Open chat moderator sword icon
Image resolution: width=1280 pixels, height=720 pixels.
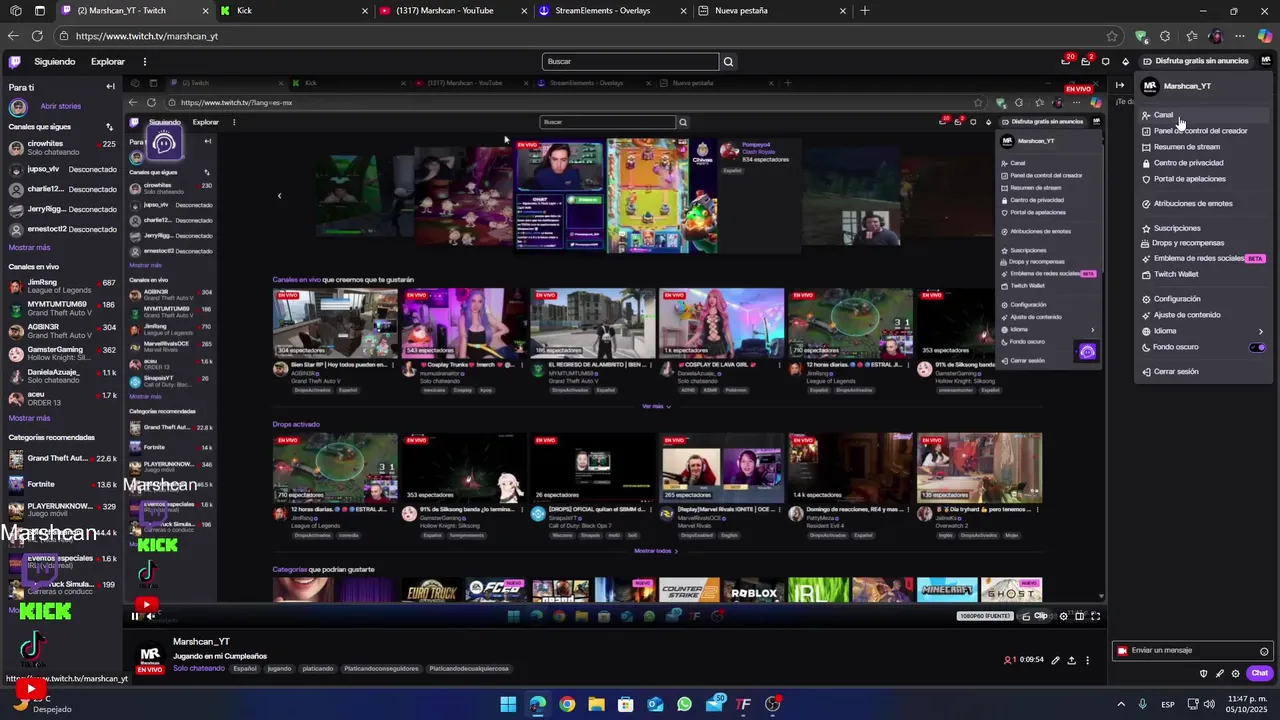point(1219,673)
